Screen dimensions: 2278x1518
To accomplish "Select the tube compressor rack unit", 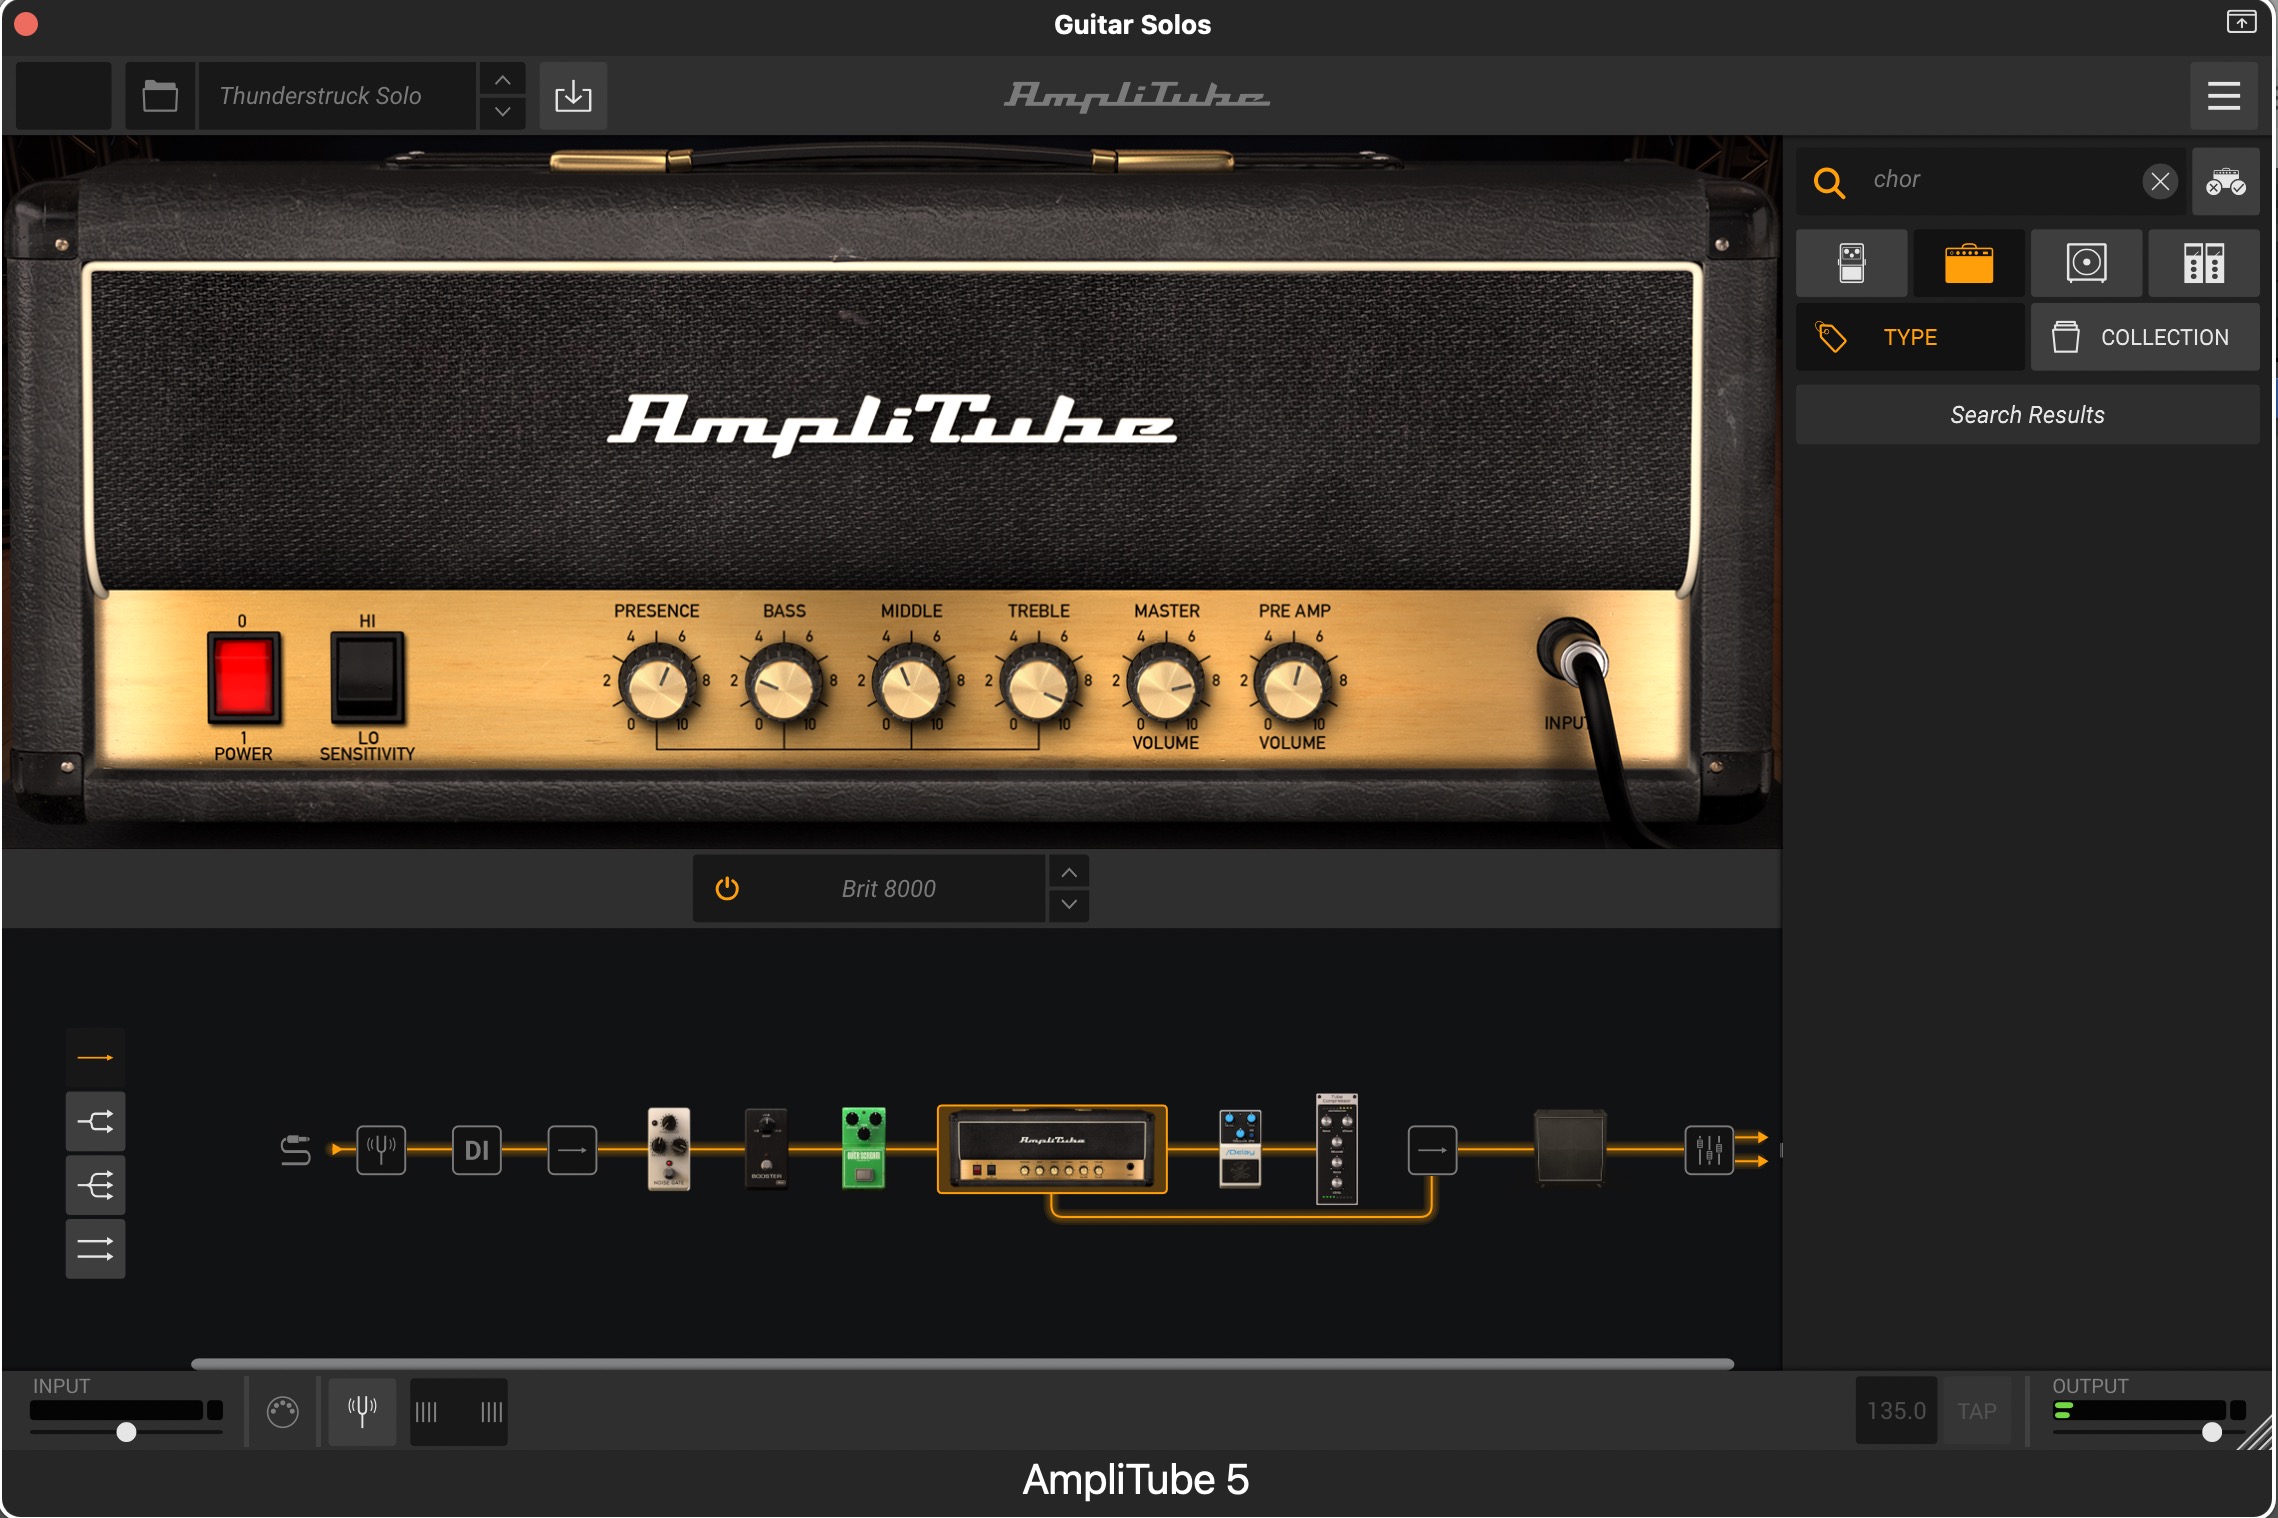I will (x=1337, y=1149).
